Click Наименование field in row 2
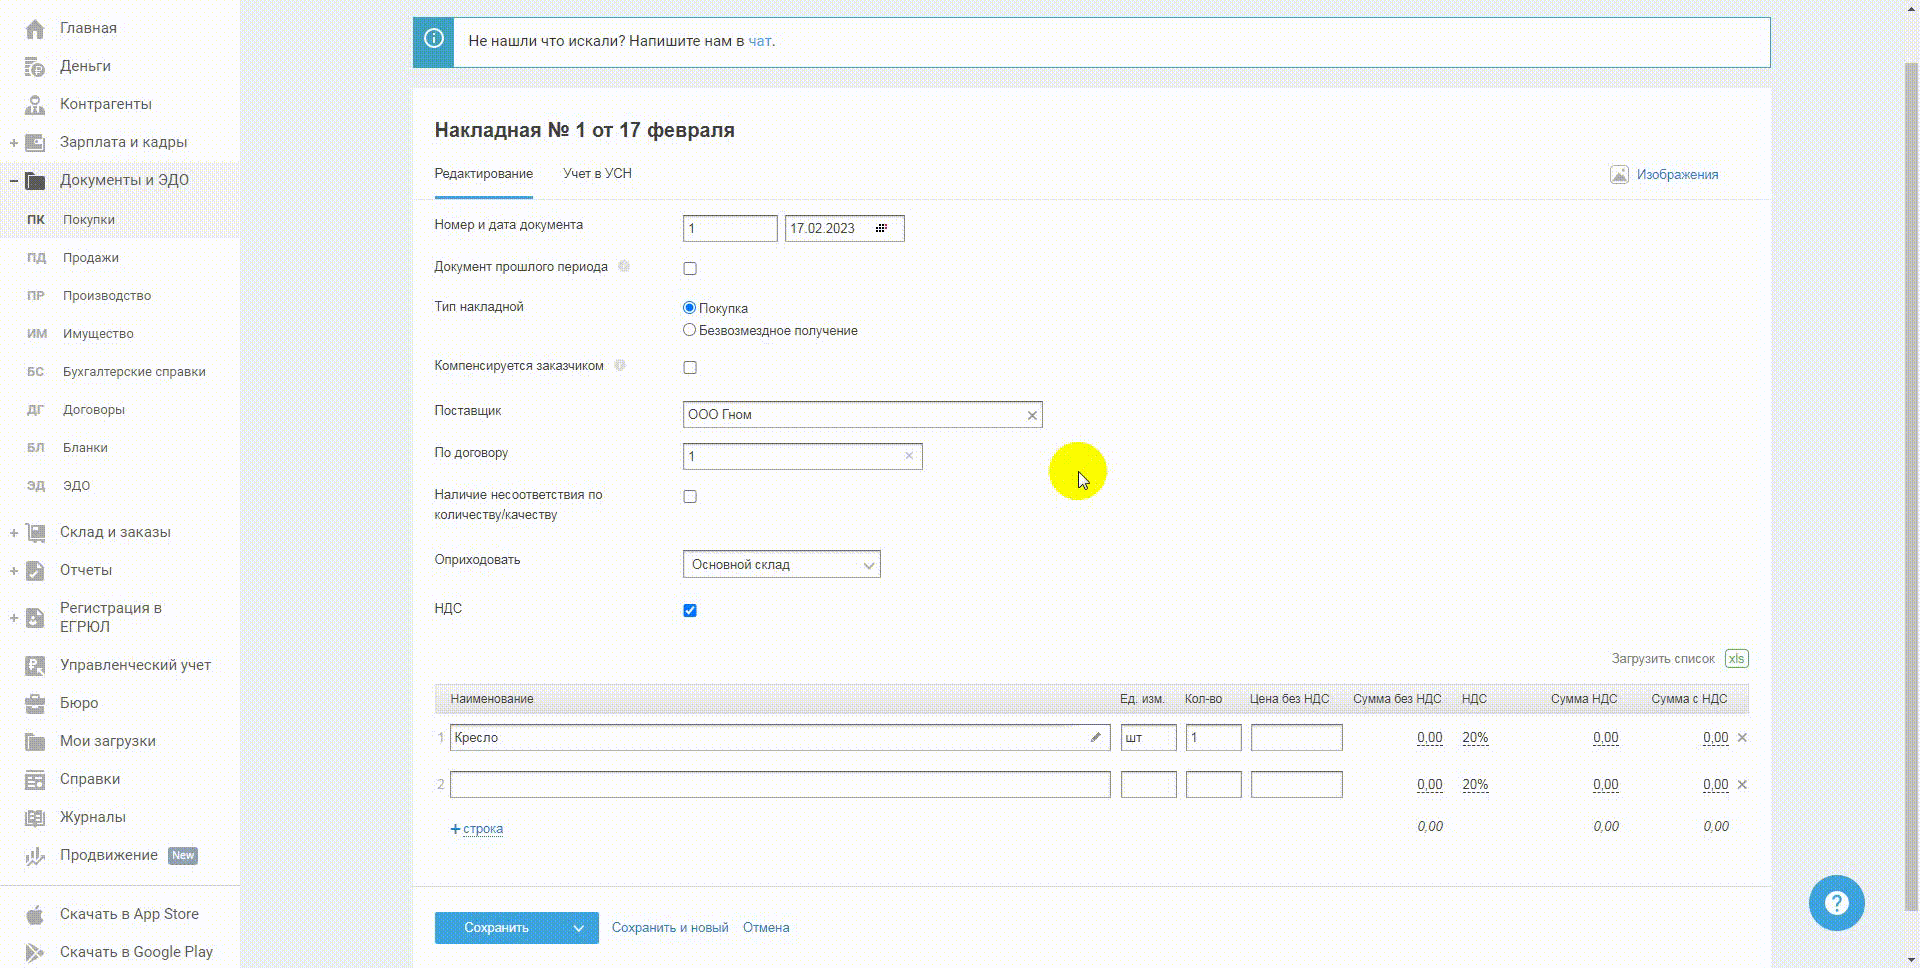This screenshot has height=968, width=1920. tap(780, 785)
